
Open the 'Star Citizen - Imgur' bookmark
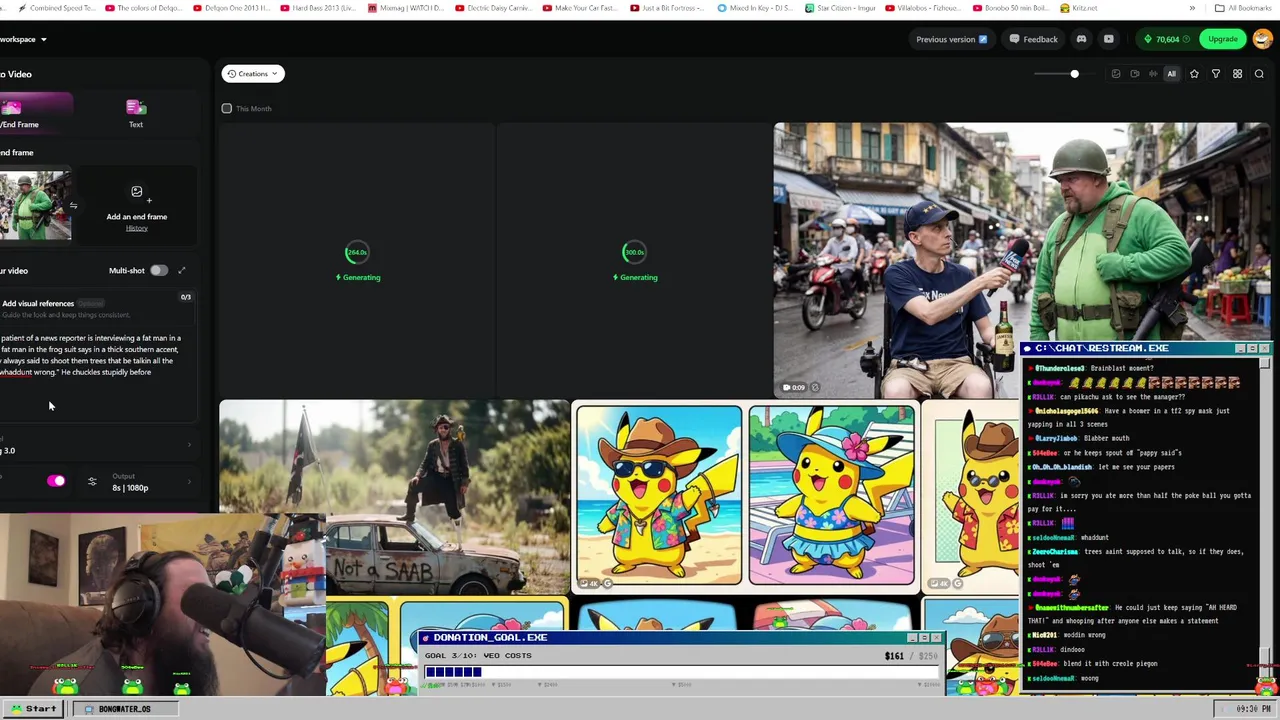click(842, 8)
